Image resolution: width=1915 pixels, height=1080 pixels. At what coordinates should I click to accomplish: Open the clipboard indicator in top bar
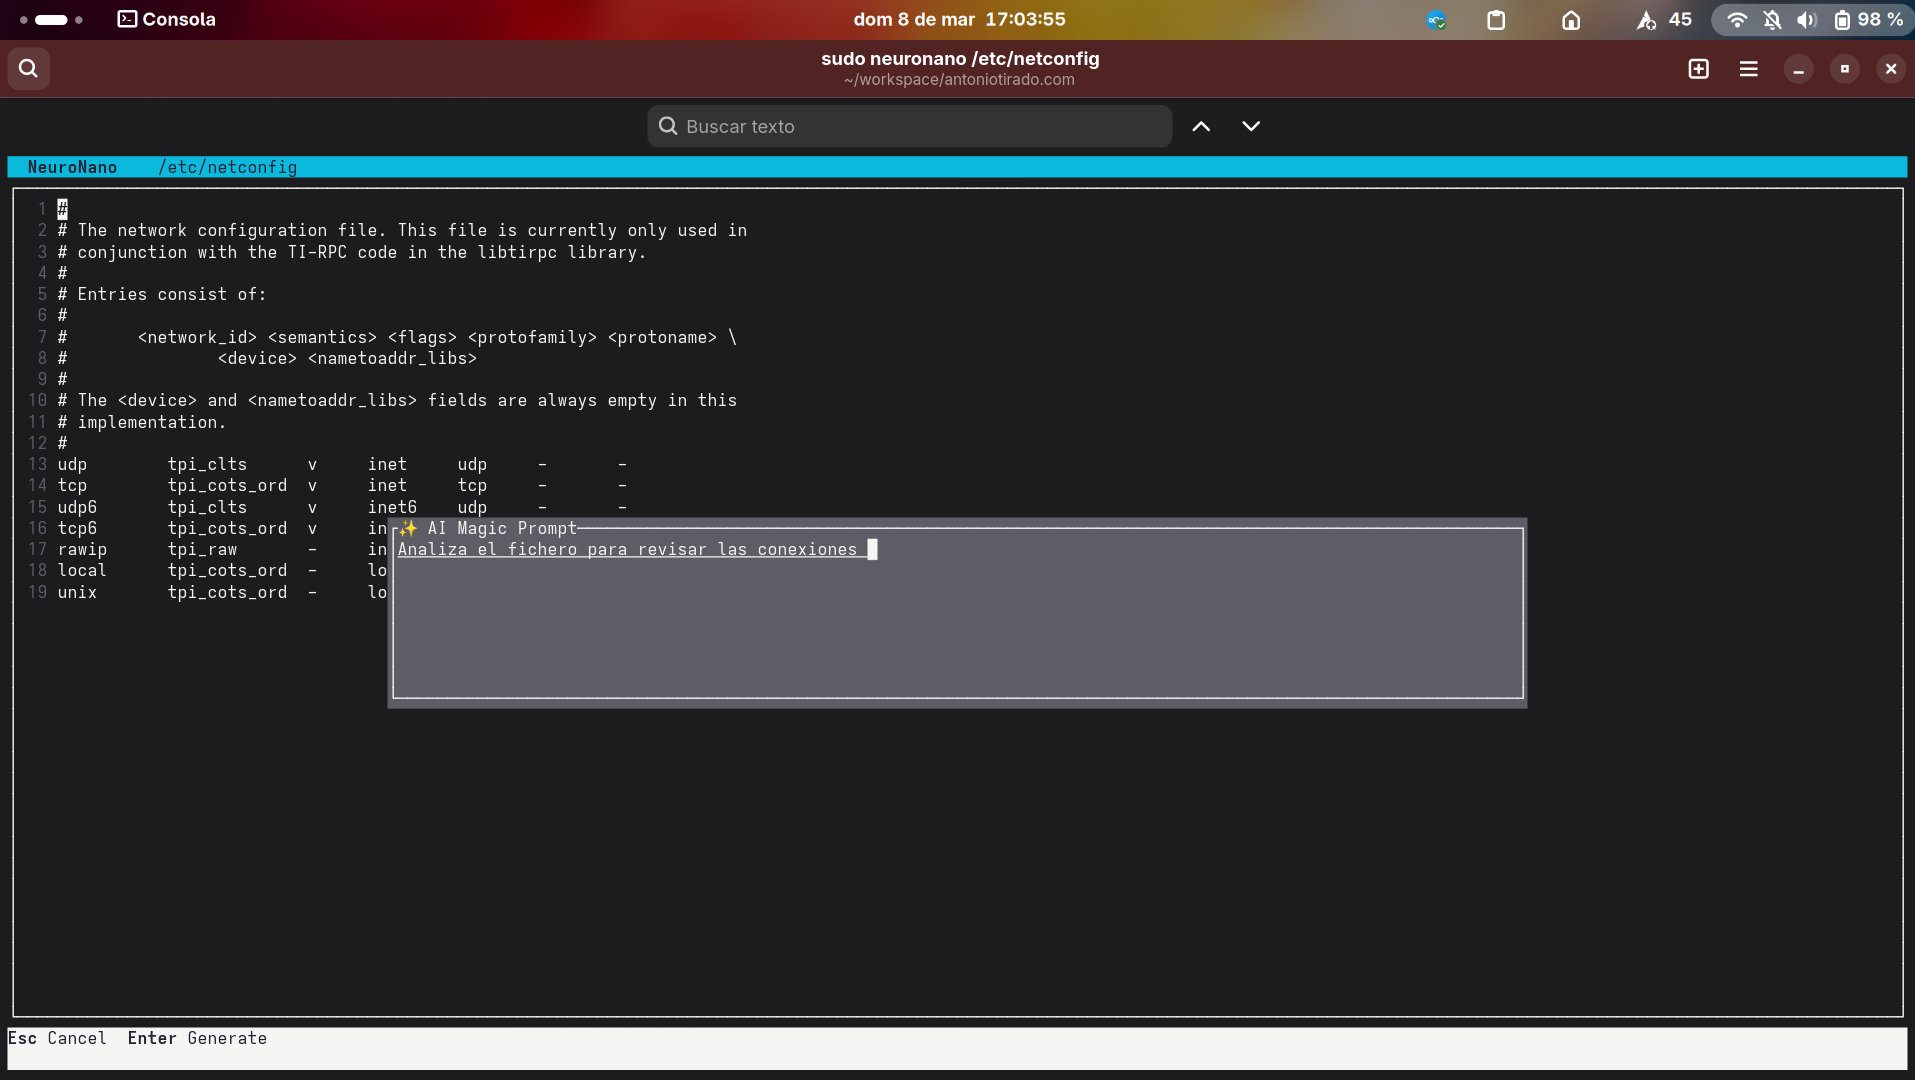click(x=1496, y=20)
